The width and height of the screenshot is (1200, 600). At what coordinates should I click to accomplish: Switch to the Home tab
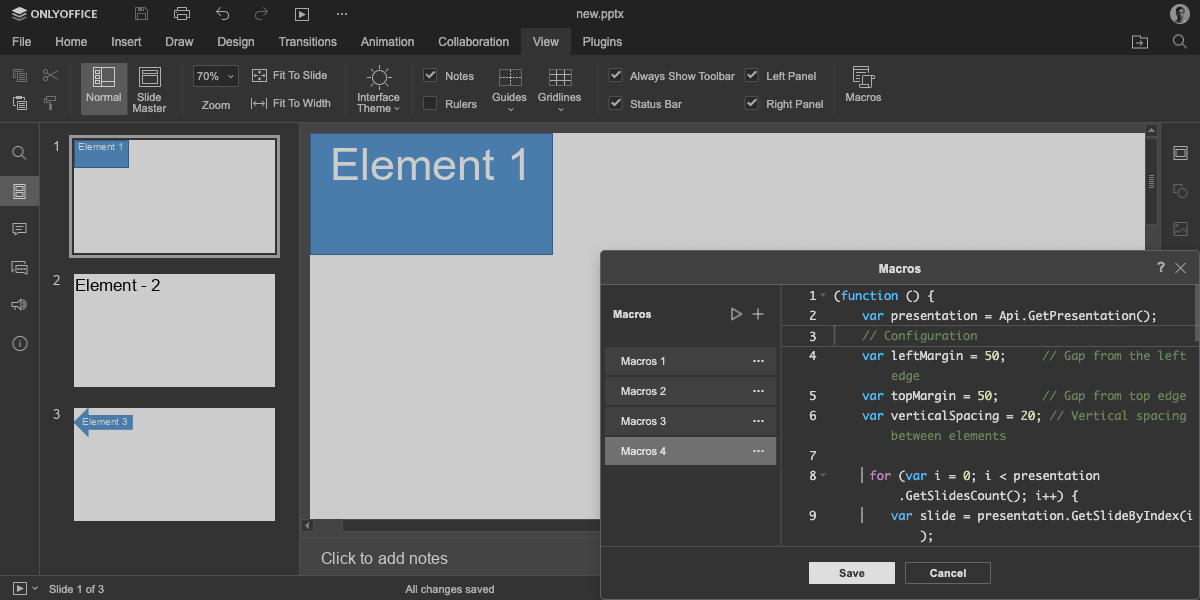click(71, 42)
